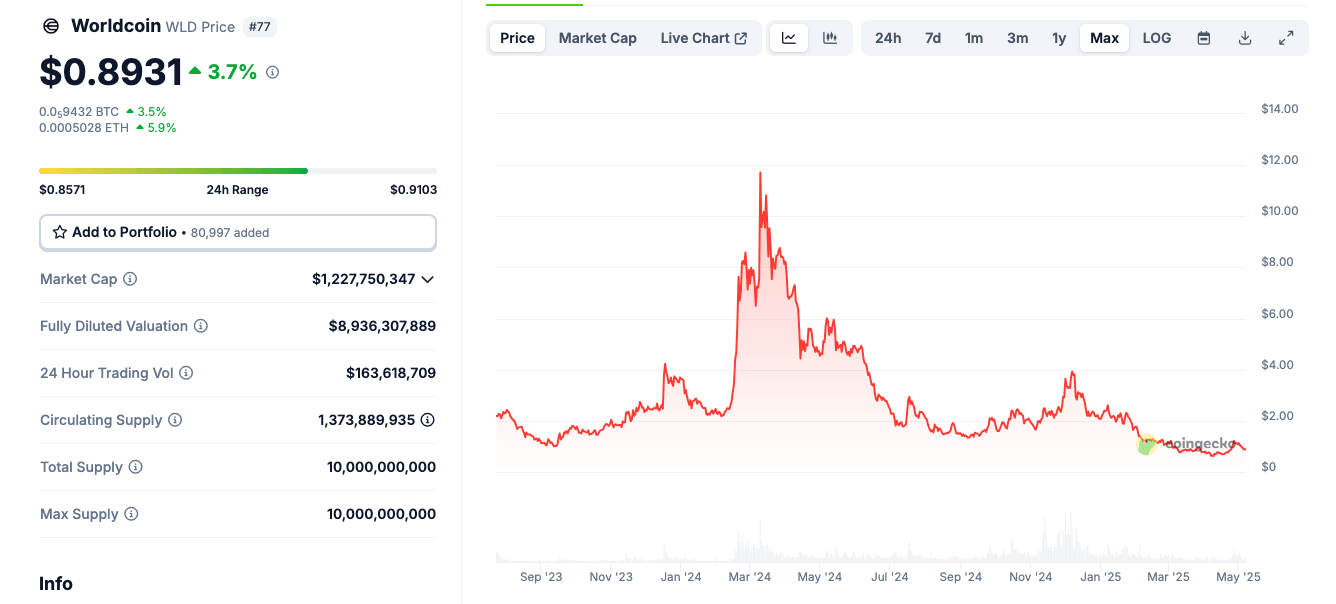Enable the Max time range
Viewport: 1336px width, 604px height.
point(1104,37)
